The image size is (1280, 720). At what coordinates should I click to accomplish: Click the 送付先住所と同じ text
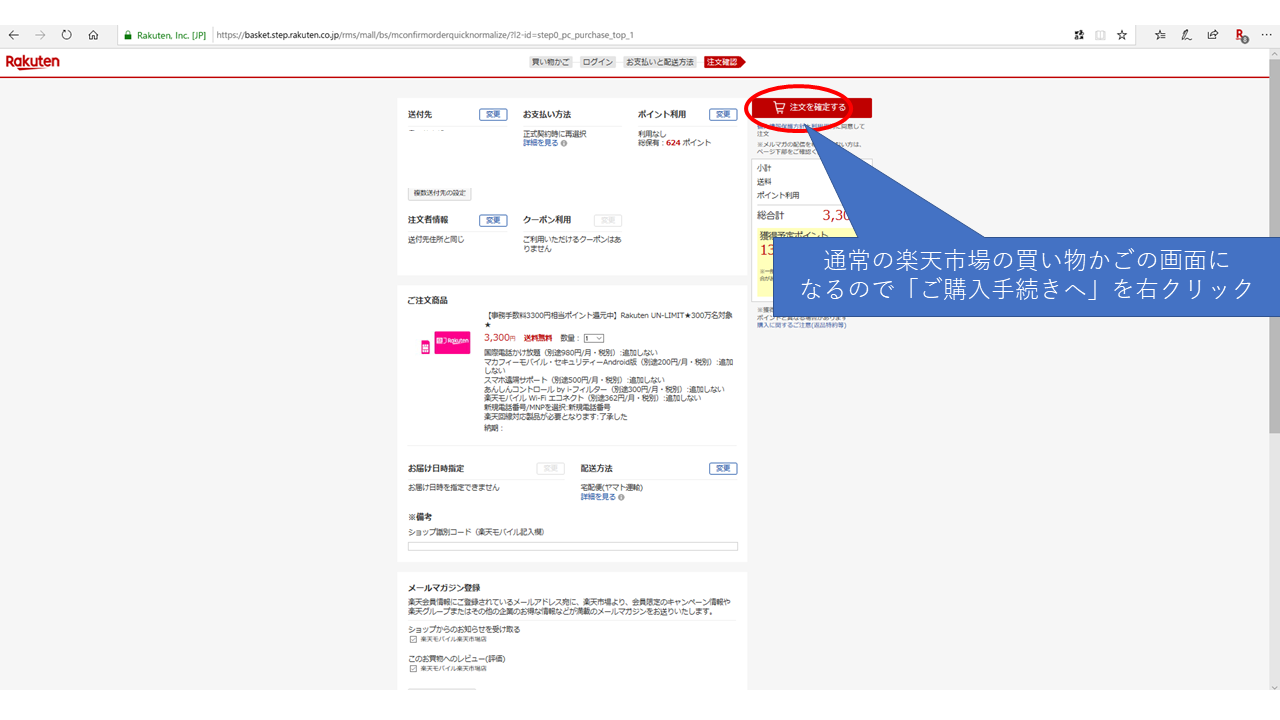point(436,240)
